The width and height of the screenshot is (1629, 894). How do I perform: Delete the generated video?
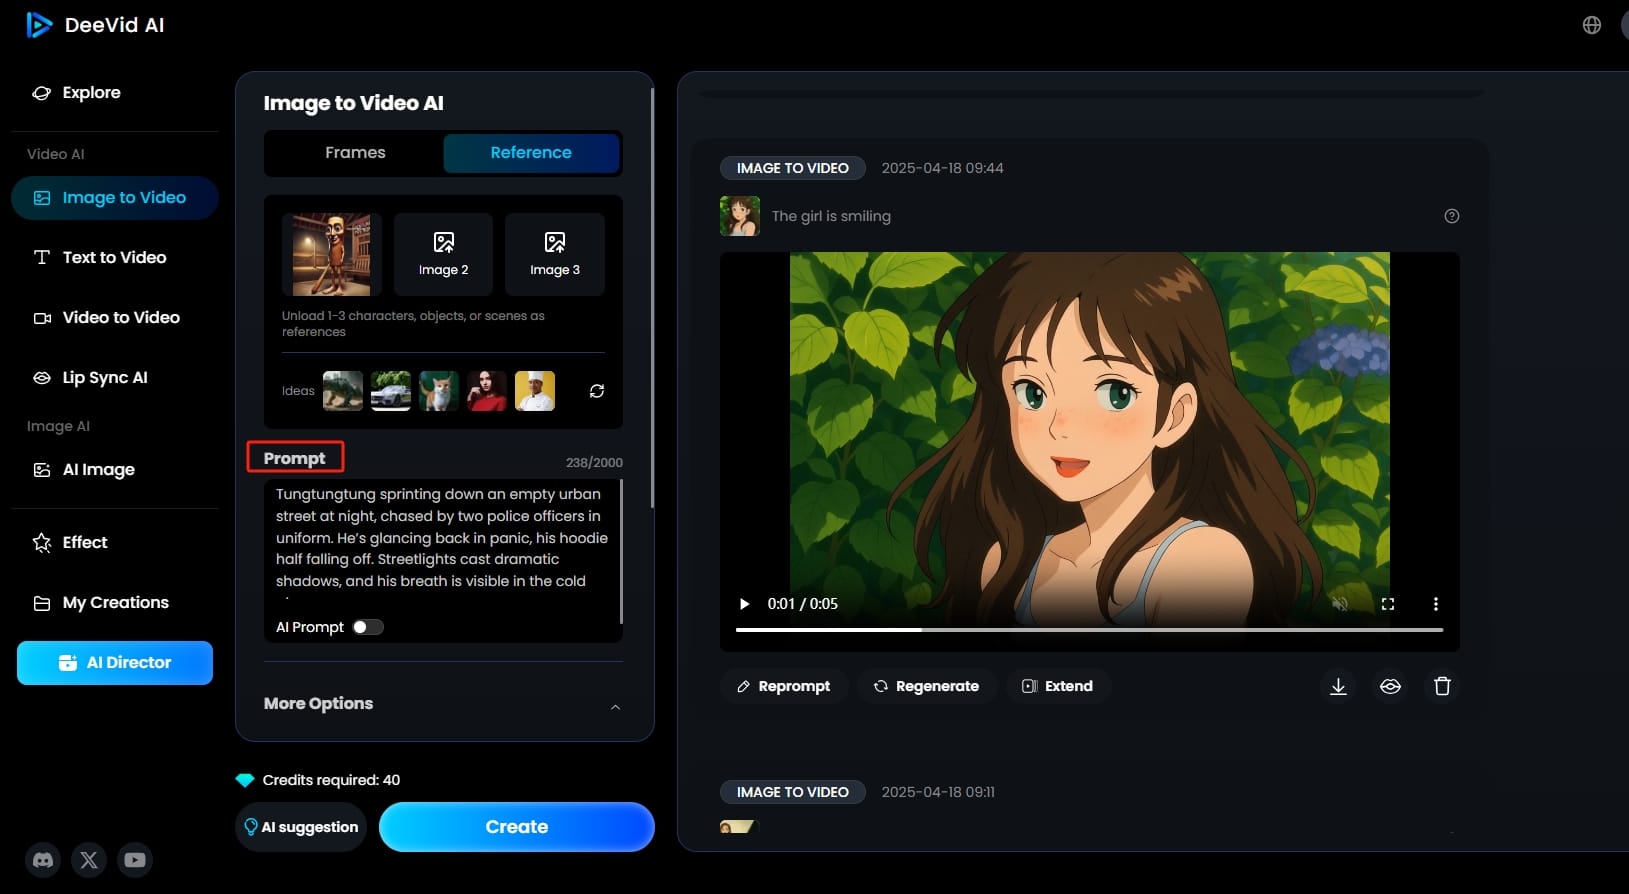[1442, 686]
